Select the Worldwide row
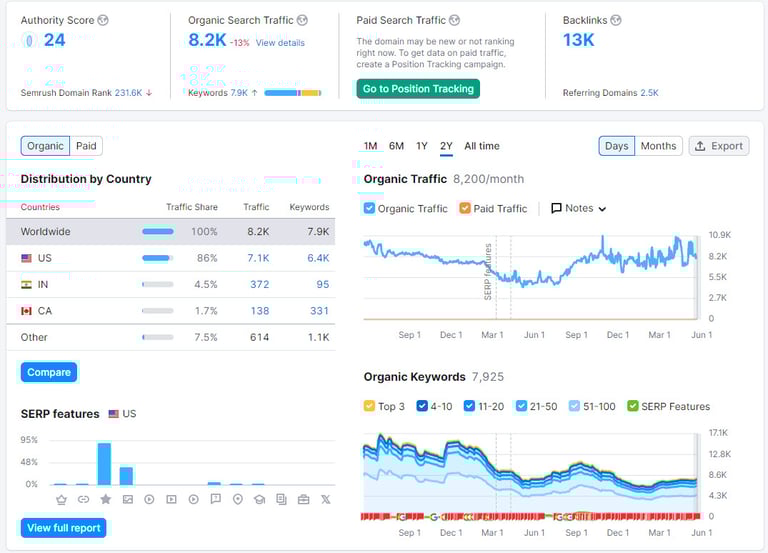The width and height of the screenshot is (768, 553). point(170,232)
